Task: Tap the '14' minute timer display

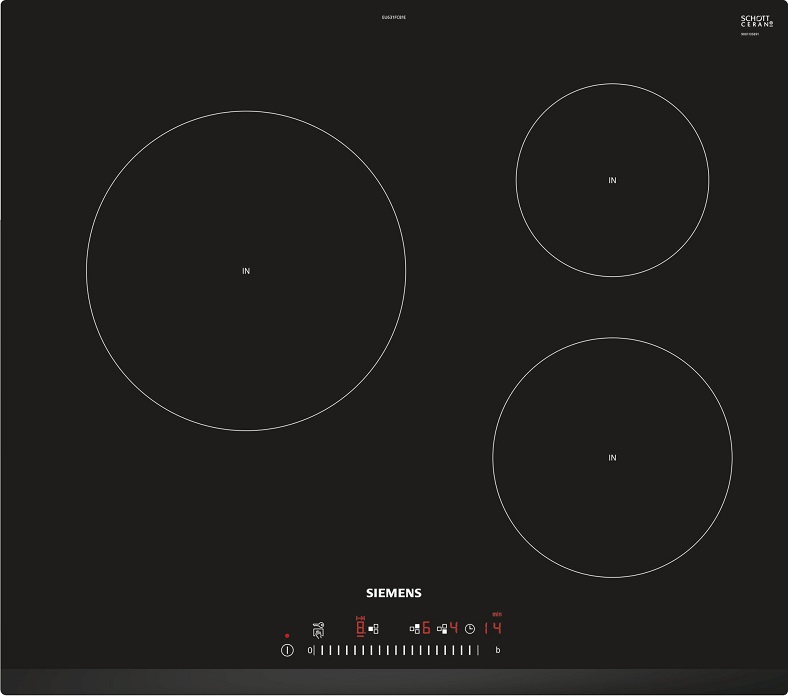Action: click(x=493, y=629)
